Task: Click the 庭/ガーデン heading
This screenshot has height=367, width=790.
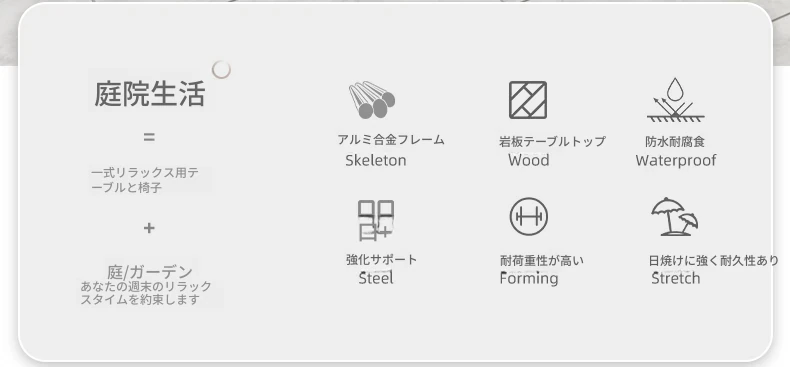Action: [150, 272]
